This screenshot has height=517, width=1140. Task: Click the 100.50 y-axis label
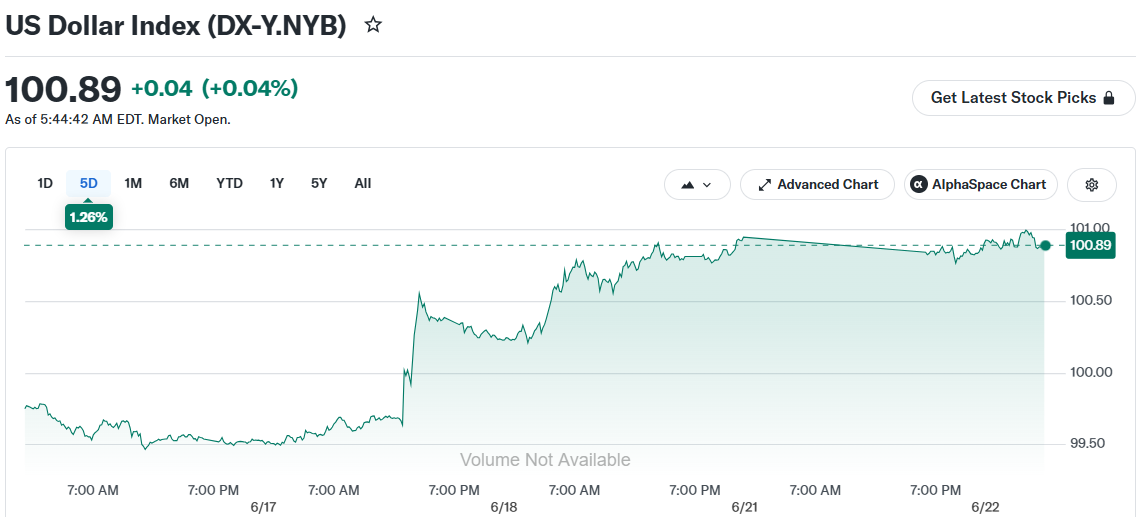pos(1091,300)
